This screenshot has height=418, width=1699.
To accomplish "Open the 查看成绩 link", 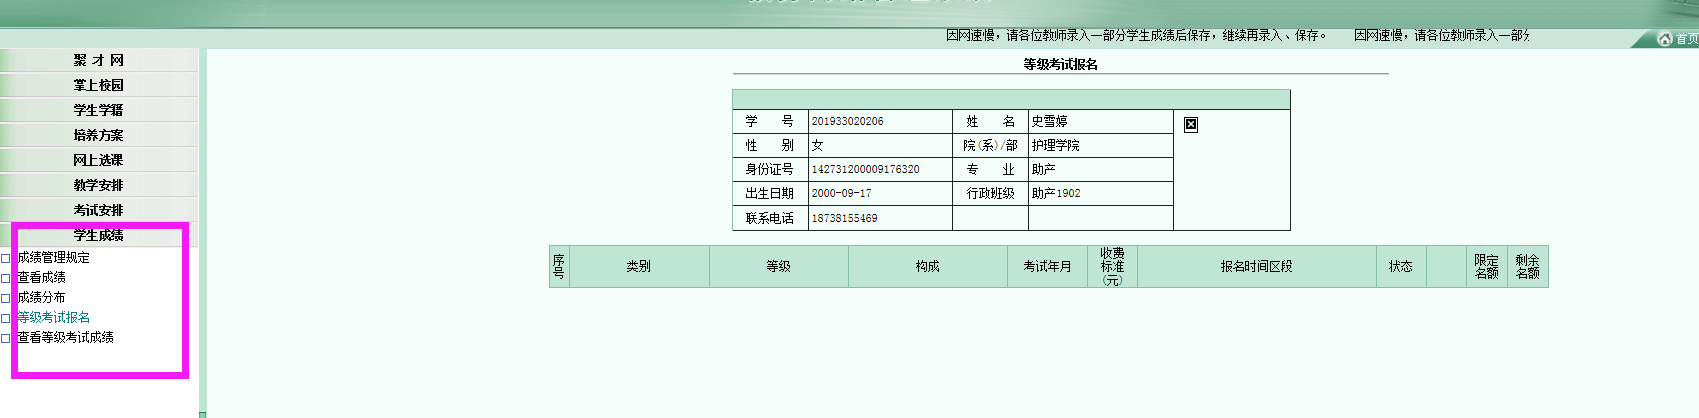I will click(42, 277).
